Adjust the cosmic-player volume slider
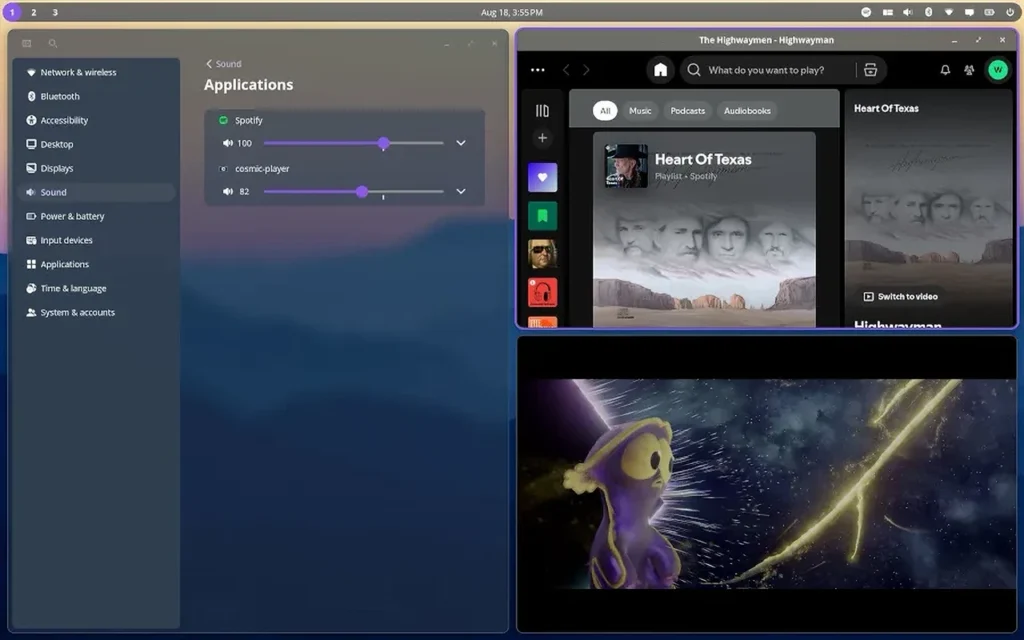Image resolution: width=1024 pixels, height=640 pixels. (x=353, y=191)
